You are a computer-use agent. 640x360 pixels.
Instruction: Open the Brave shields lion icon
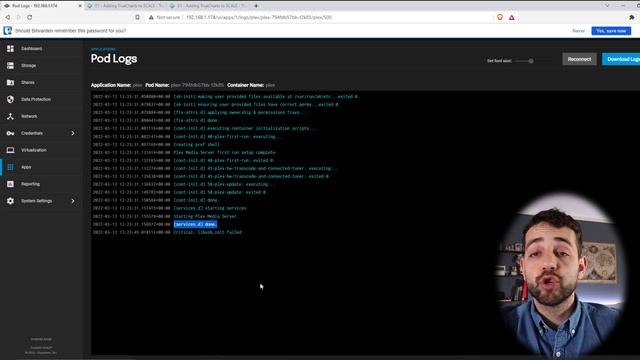[500, 17]
